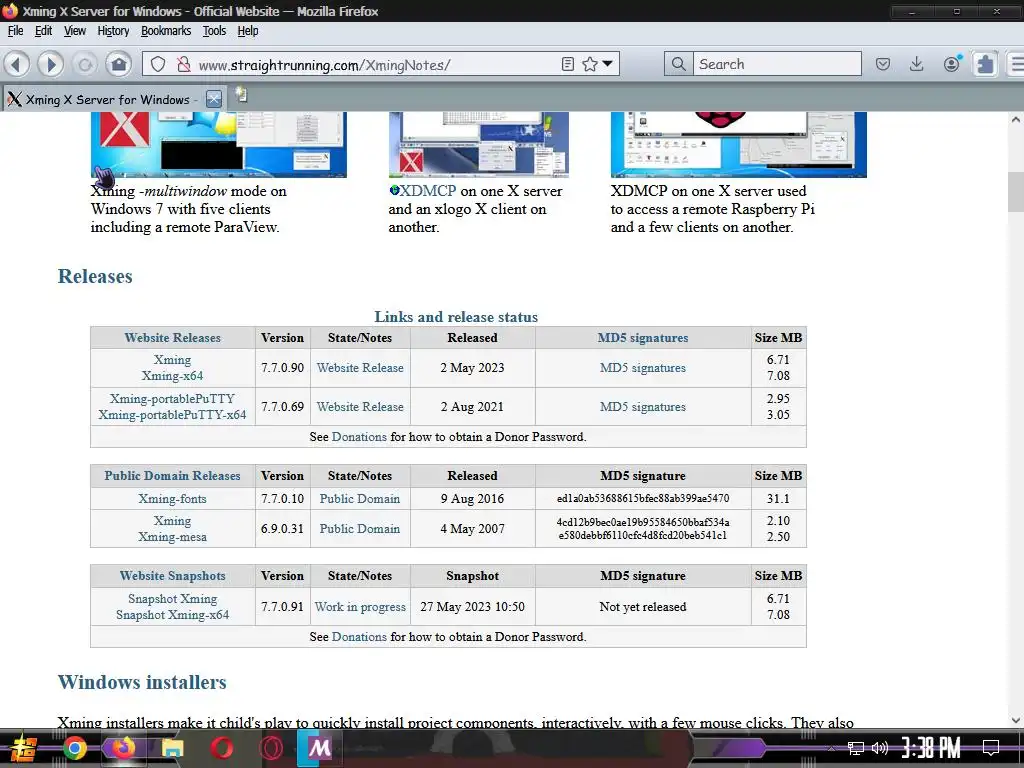Open the Start menu taskbar button
1024x768 pixels.
tap(24, 748)
